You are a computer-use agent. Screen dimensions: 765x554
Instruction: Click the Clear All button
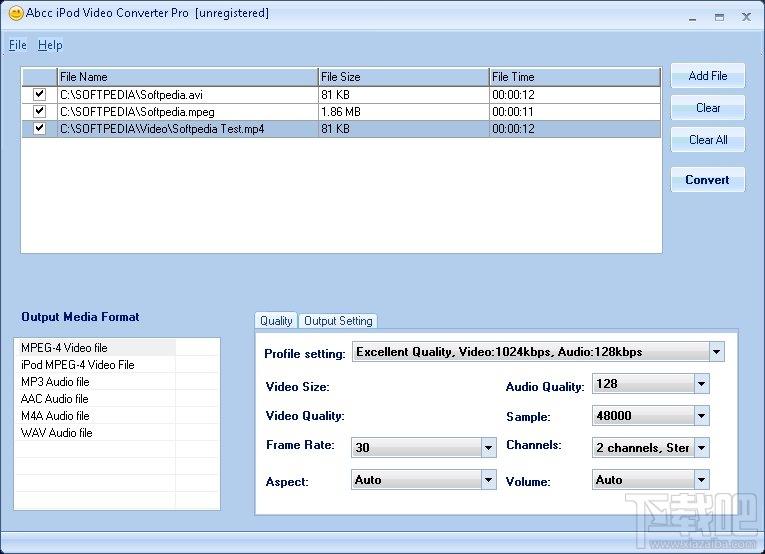[x=707, y=140]
